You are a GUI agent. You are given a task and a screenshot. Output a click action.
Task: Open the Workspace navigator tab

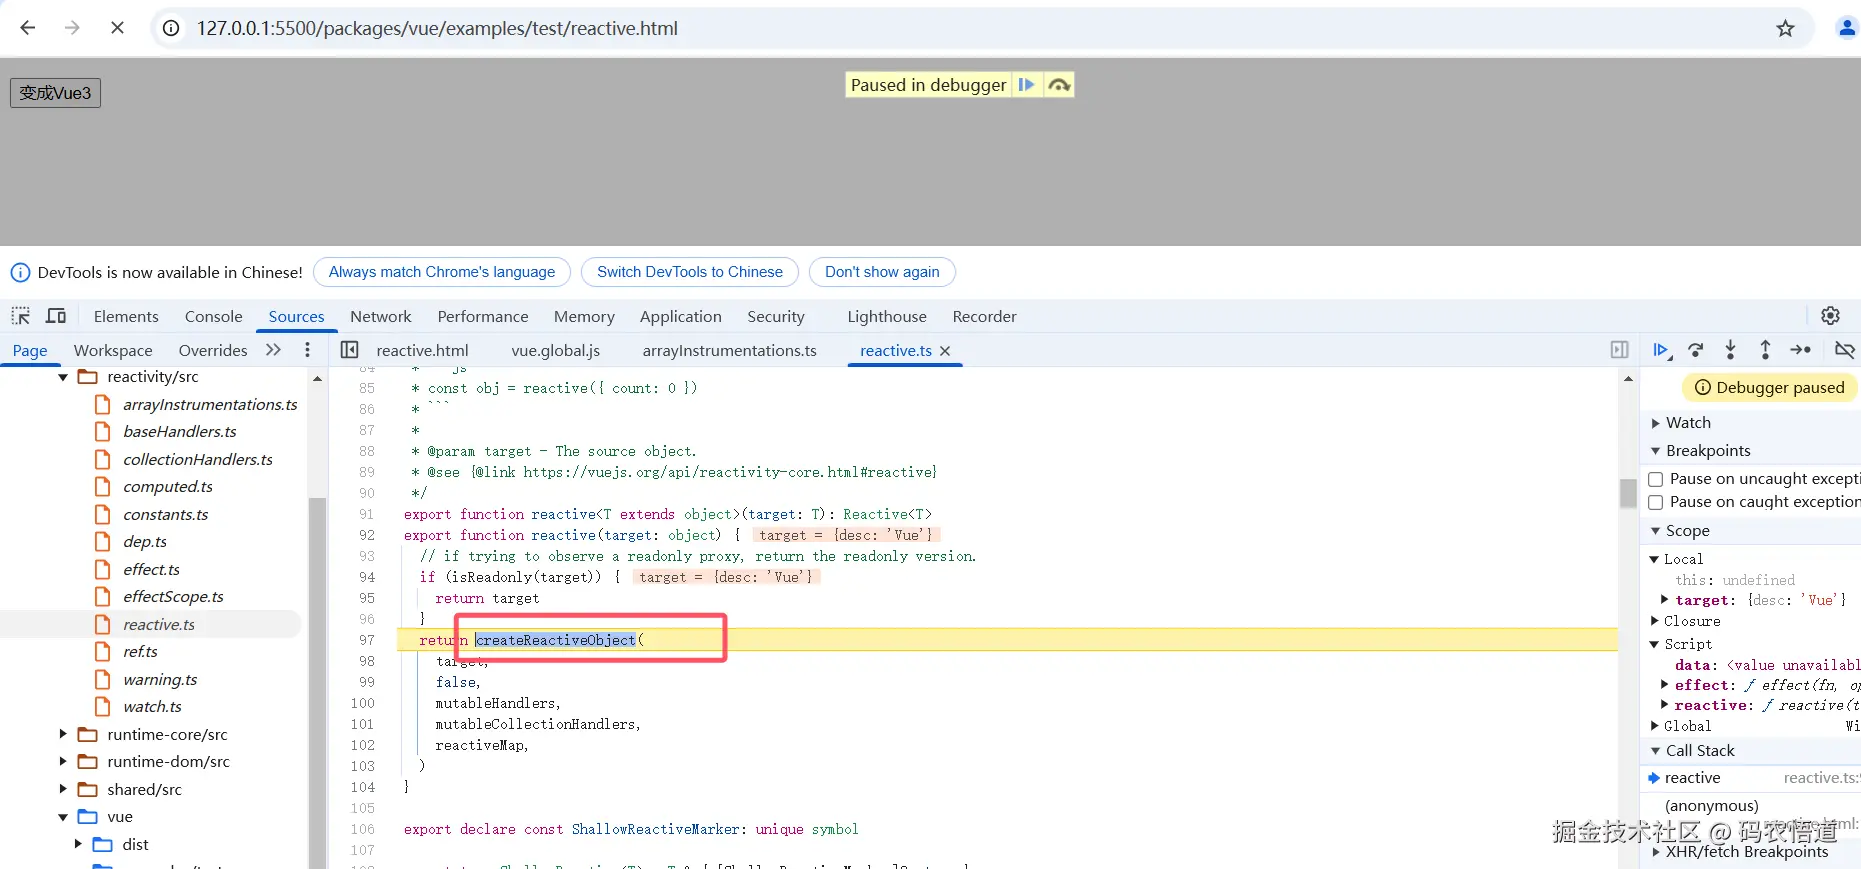pyautogui.click(x=113, y=350)
